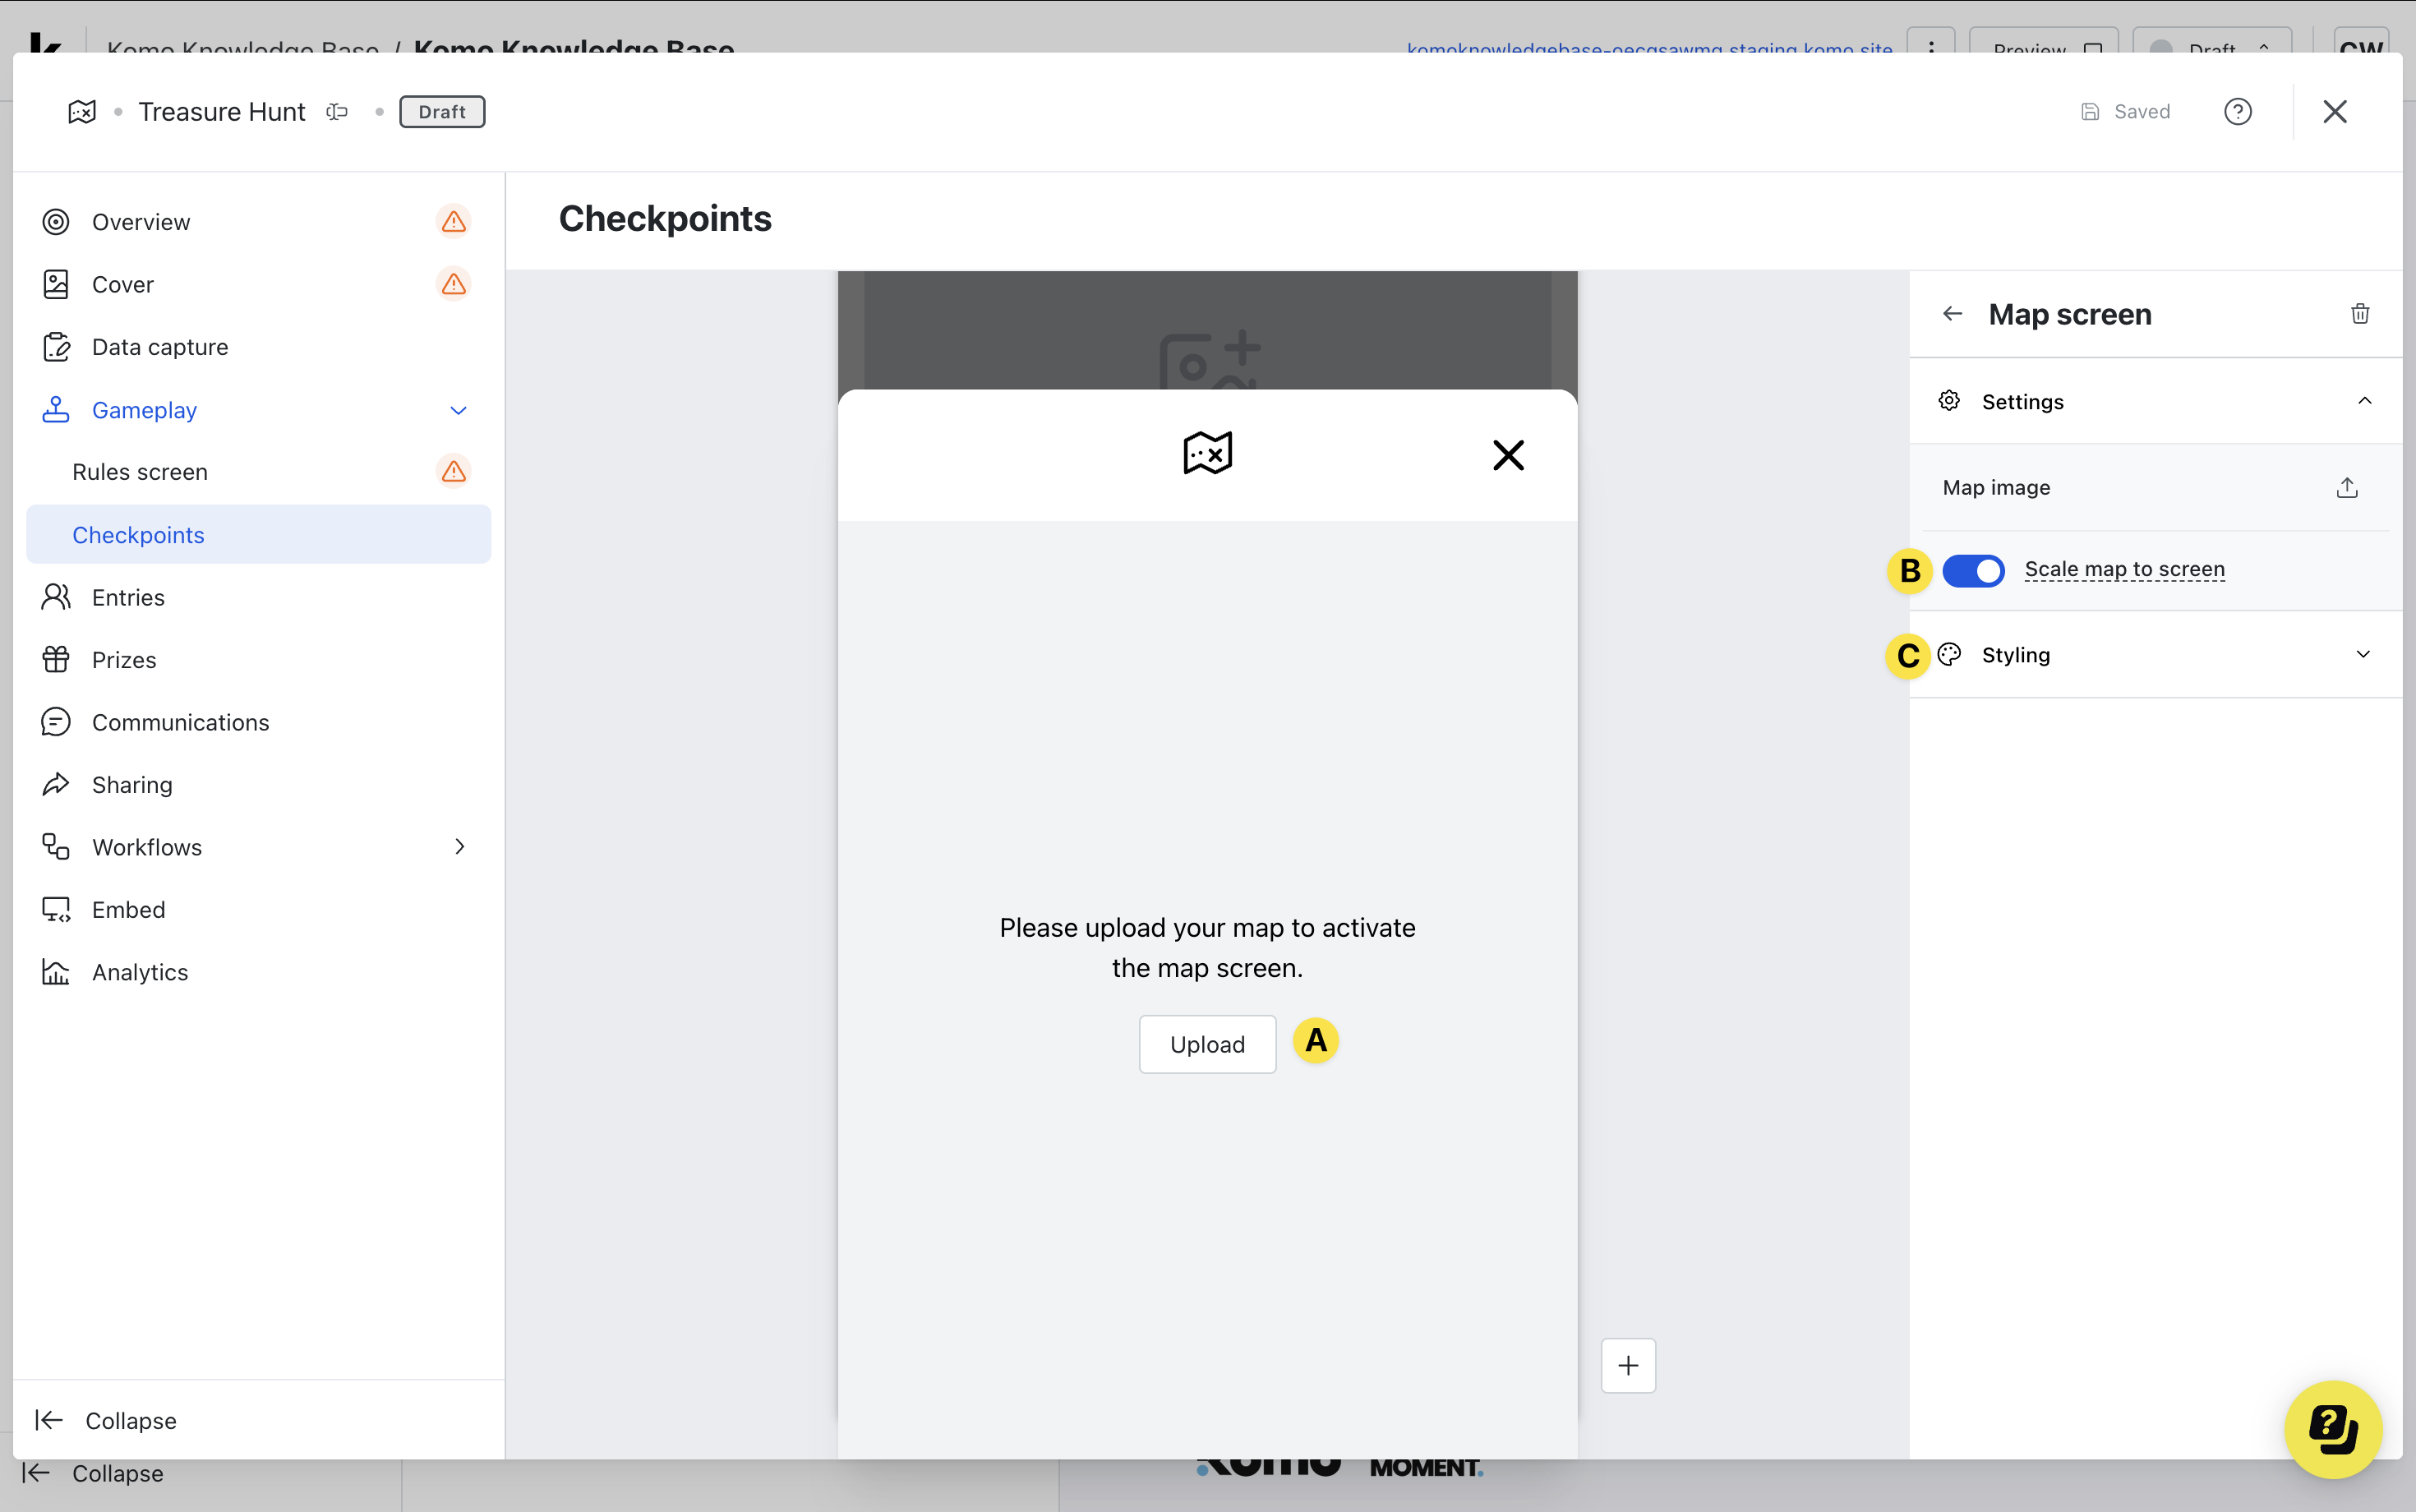Click the Scale map to screen label

2124,569
